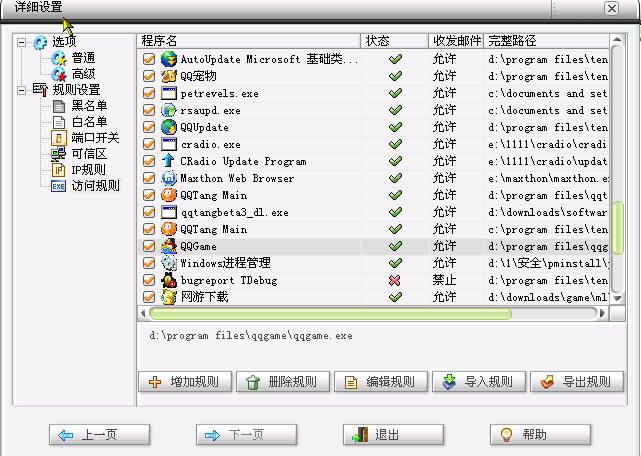Click the qqtangbeta3_dl.exe window icon
Screen dimensions: 641x456
pos(168,212)
